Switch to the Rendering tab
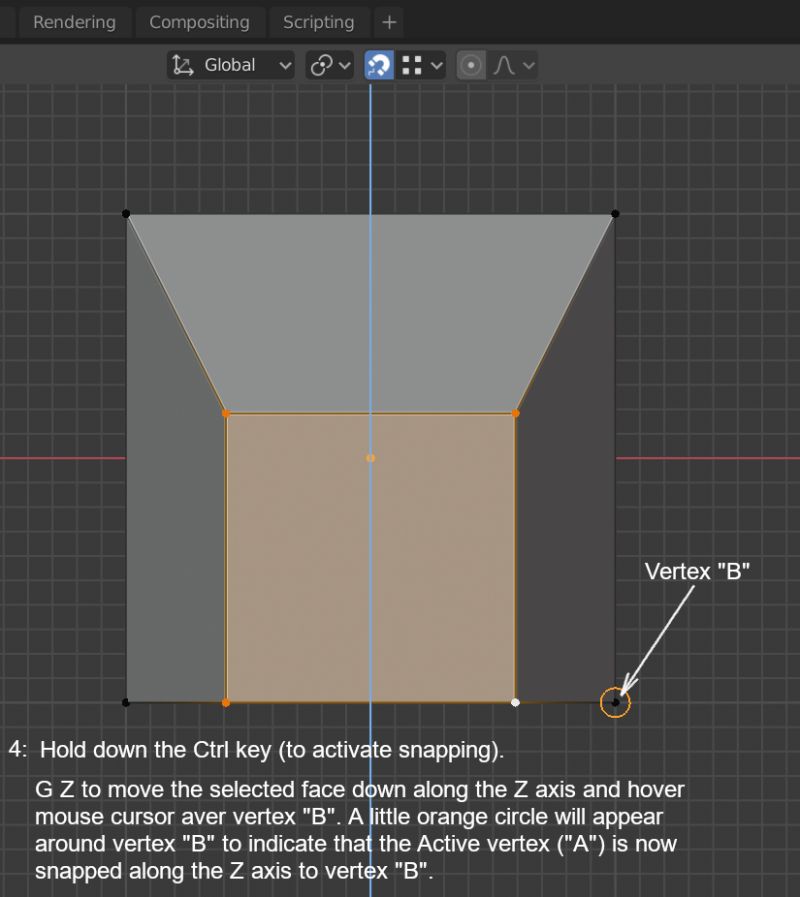 click(75, 22)
